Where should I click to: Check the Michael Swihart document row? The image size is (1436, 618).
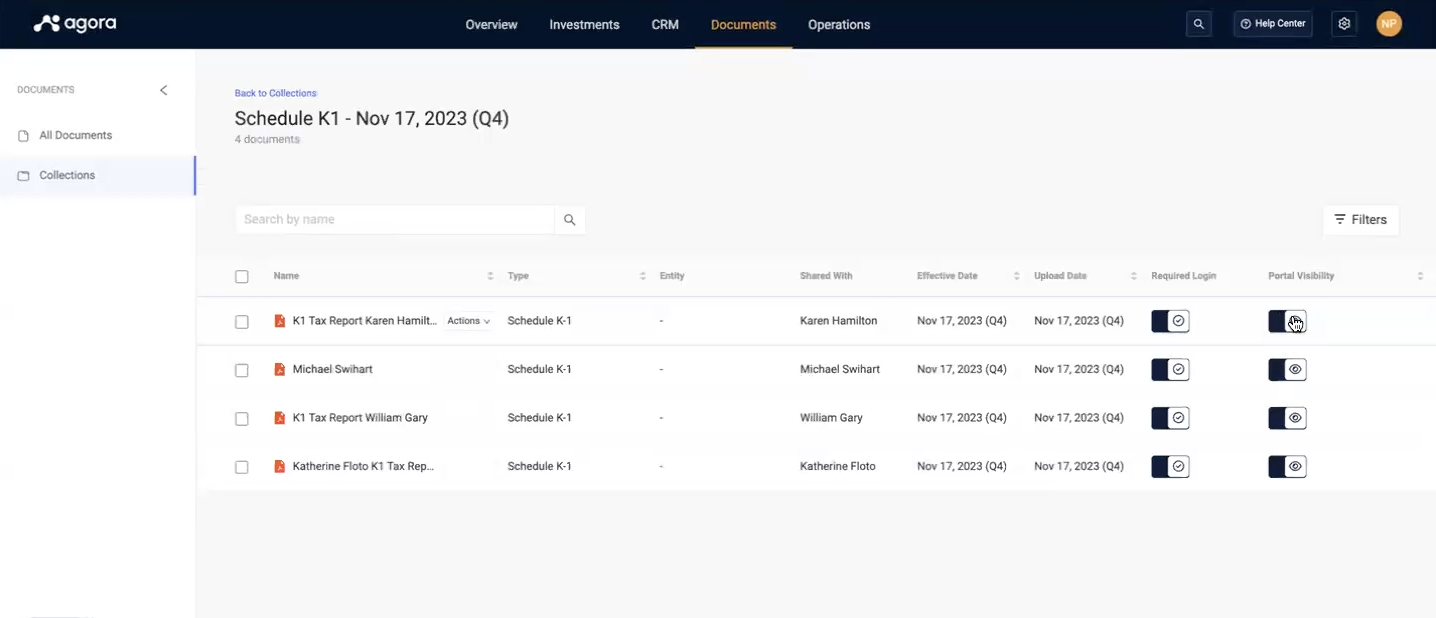[242, 370]
